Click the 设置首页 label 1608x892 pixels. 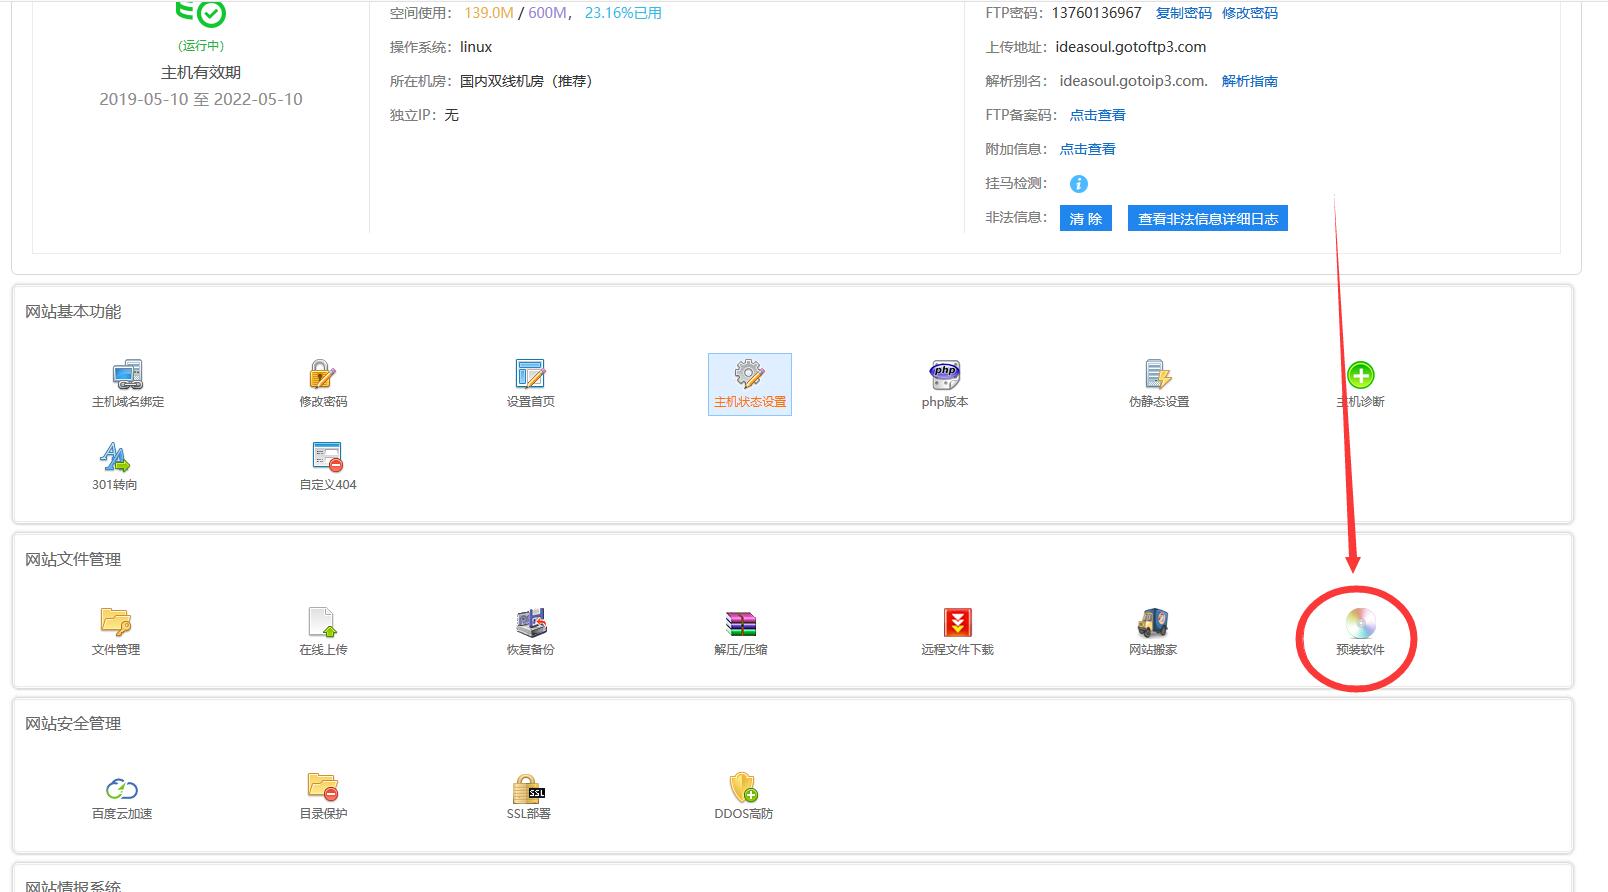tap(530, 402)
